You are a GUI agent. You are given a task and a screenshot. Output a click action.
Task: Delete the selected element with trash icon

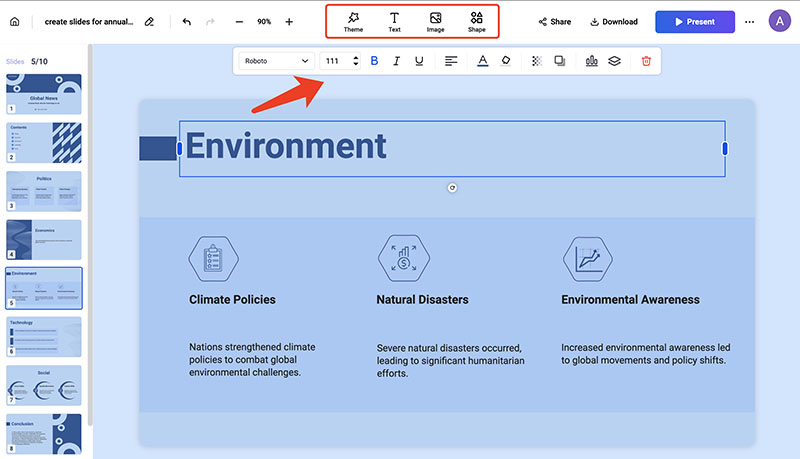pyautogui.click(x=646, y=61)
